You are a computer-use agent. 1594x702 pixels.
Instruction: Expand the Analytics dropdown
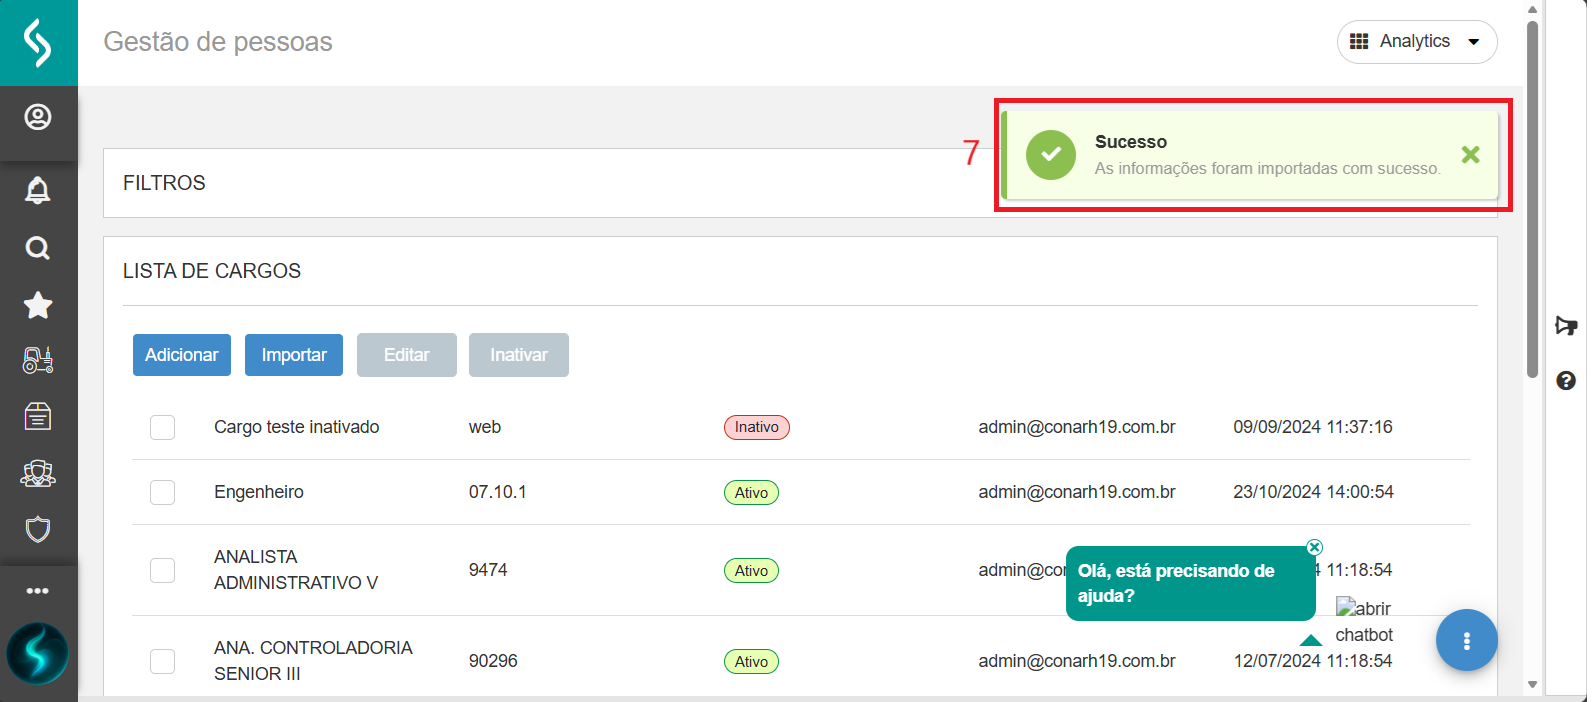[1416, 42]
